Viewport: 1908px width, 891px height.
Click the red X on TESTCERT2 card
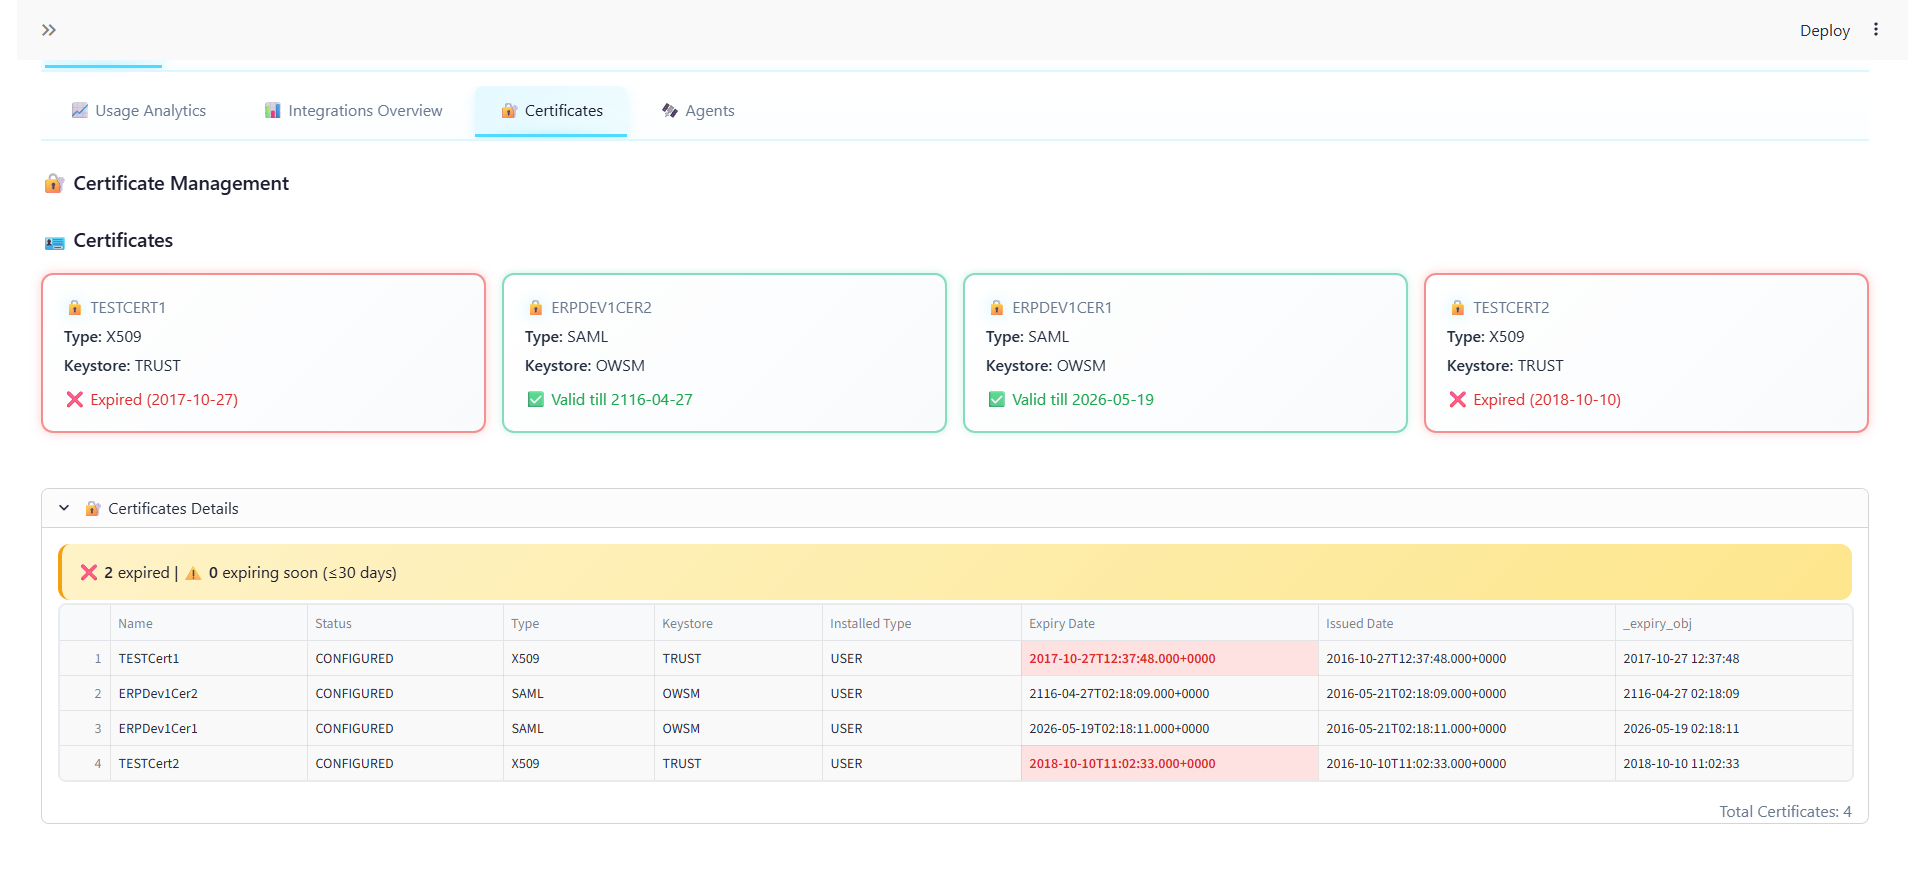(1458, 400)
